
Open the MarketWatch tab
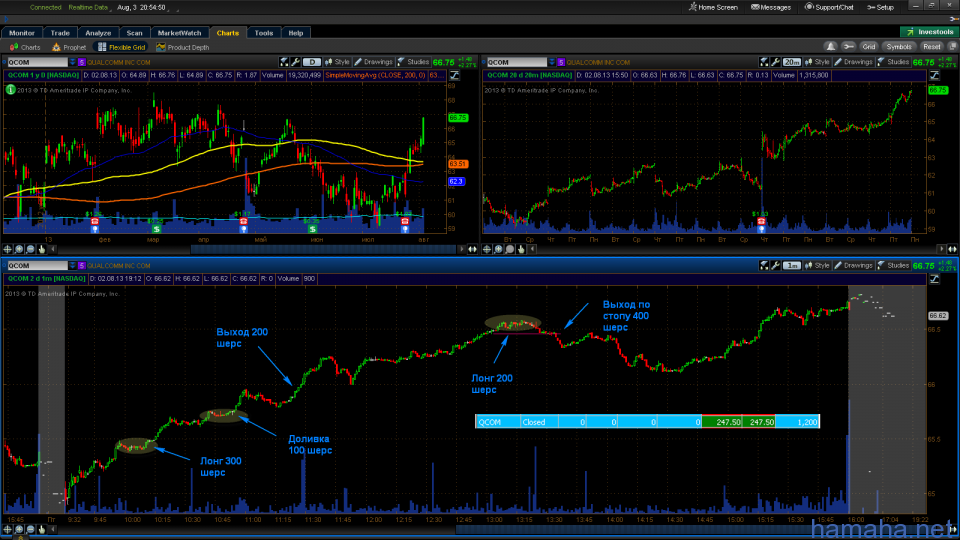[179, 33]
